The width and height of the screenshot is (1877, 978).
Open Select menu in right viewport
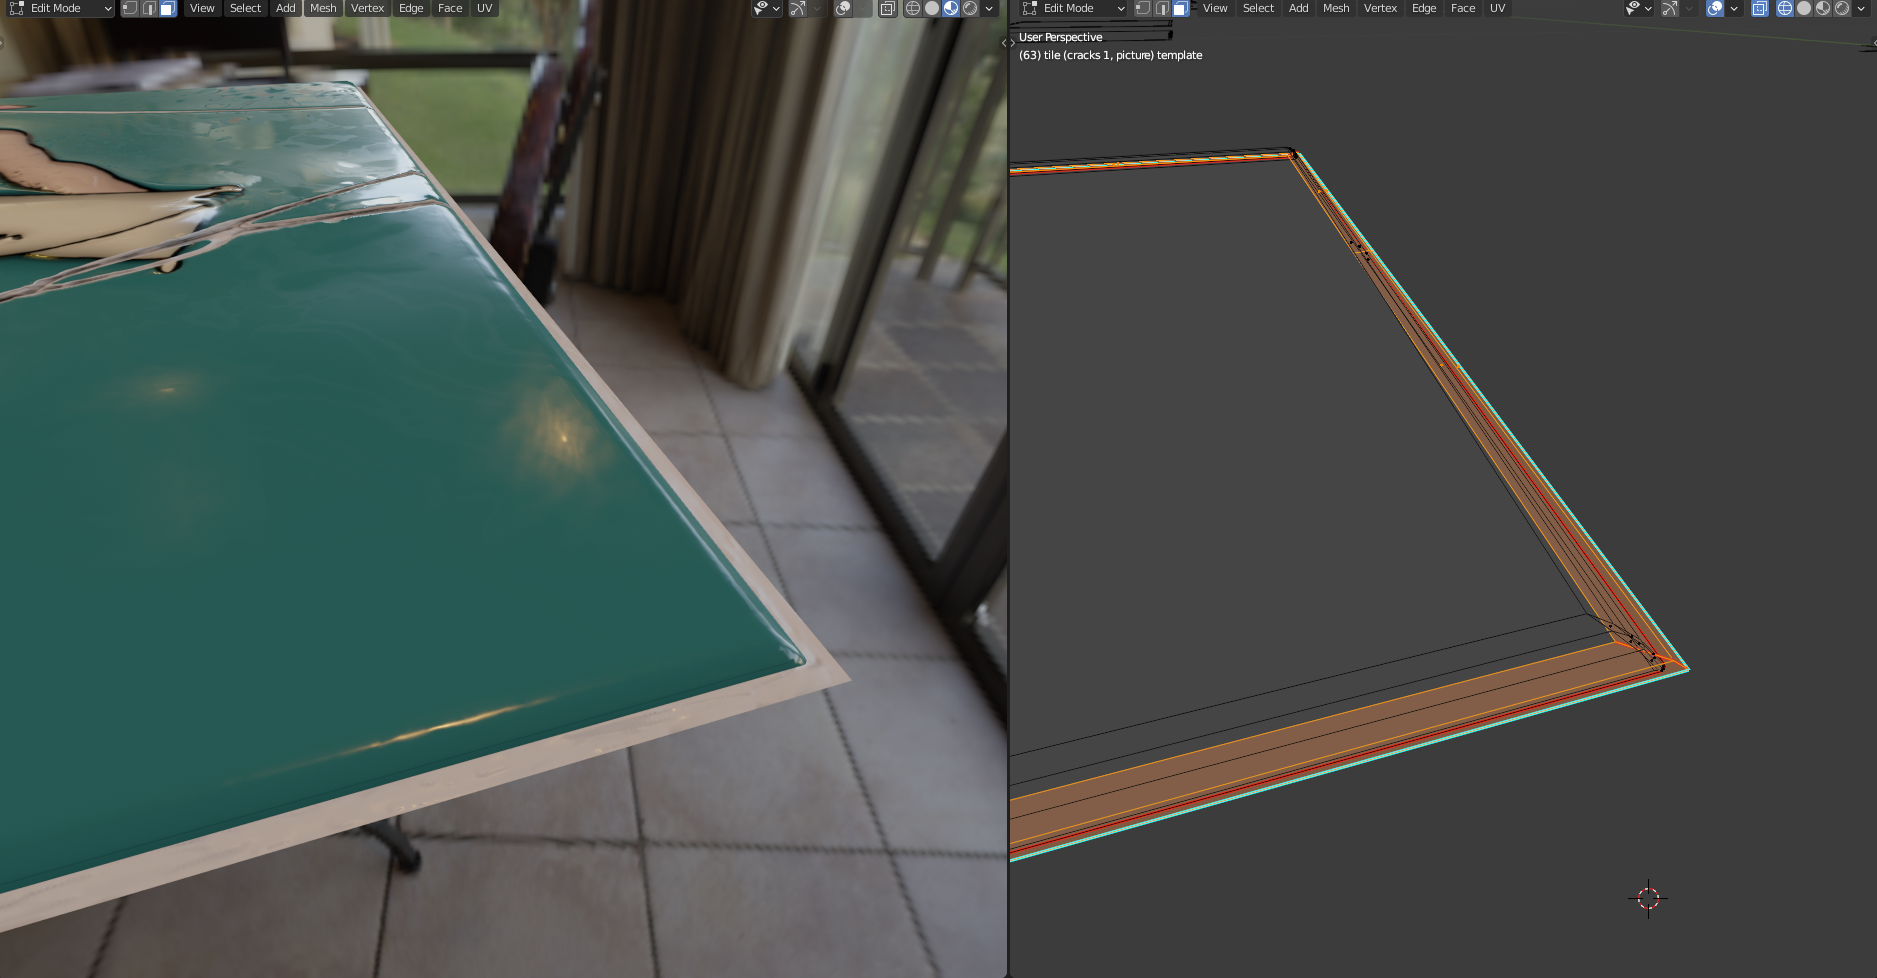[1258, 8]
